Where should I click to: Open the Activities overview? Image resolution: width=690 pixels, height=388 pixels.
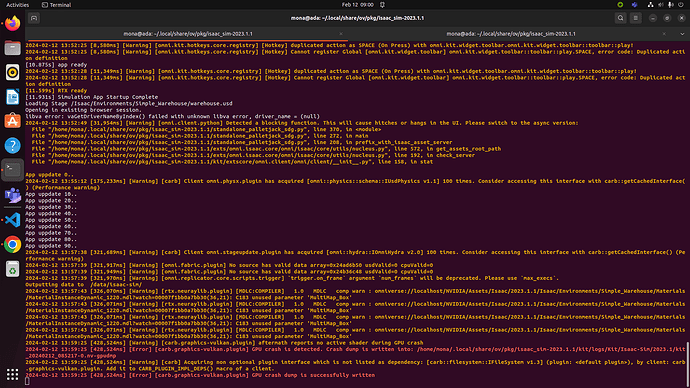click(x=18, y=5)
